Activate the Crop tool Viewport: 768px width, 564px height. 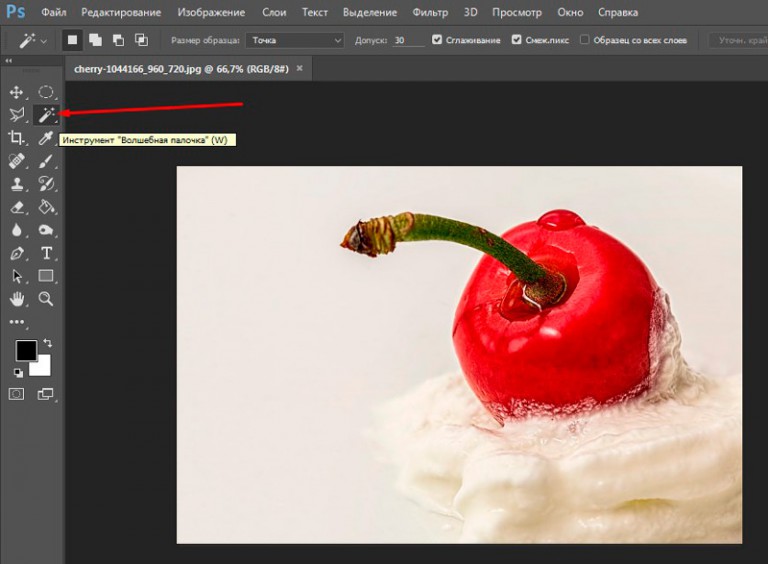click(16, 138)
